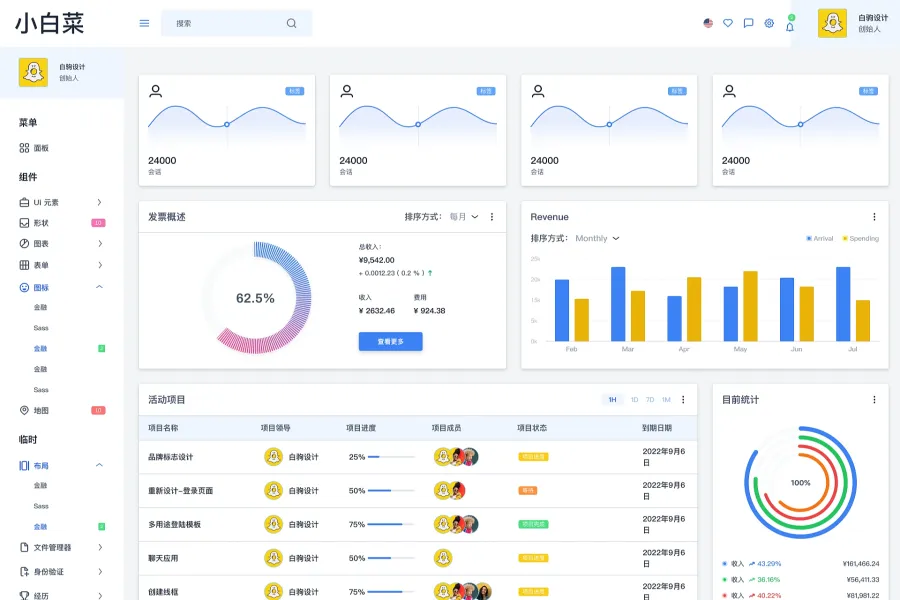The image size is (900, 600).
Task: Open 发票概述 card three-dot menu
Action: pos(492,217)
